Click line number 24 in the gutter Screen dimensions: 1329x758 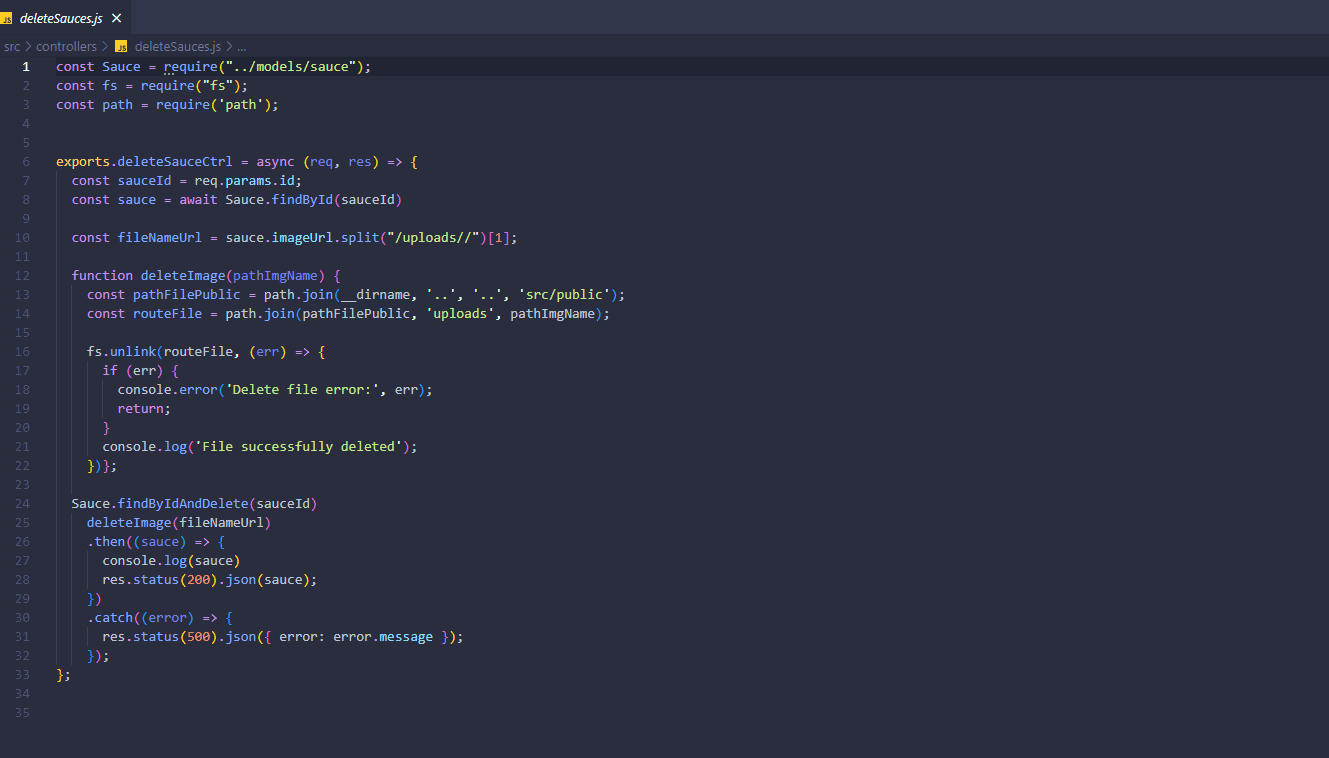click(x=22, y=503)
